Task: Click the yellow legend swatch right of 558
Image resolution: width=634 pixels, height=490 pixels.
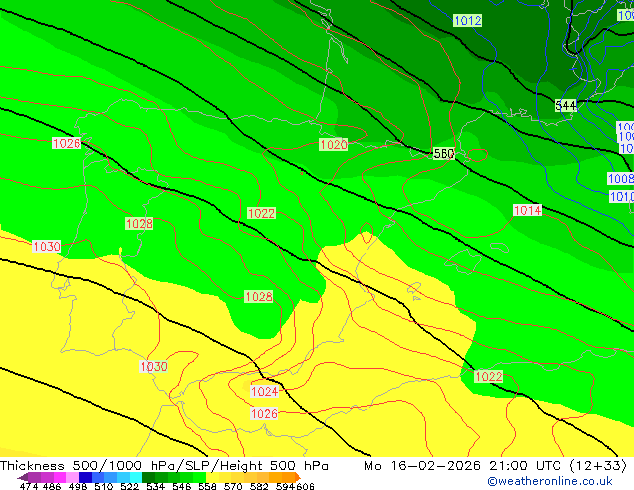Action: [212, 477]
